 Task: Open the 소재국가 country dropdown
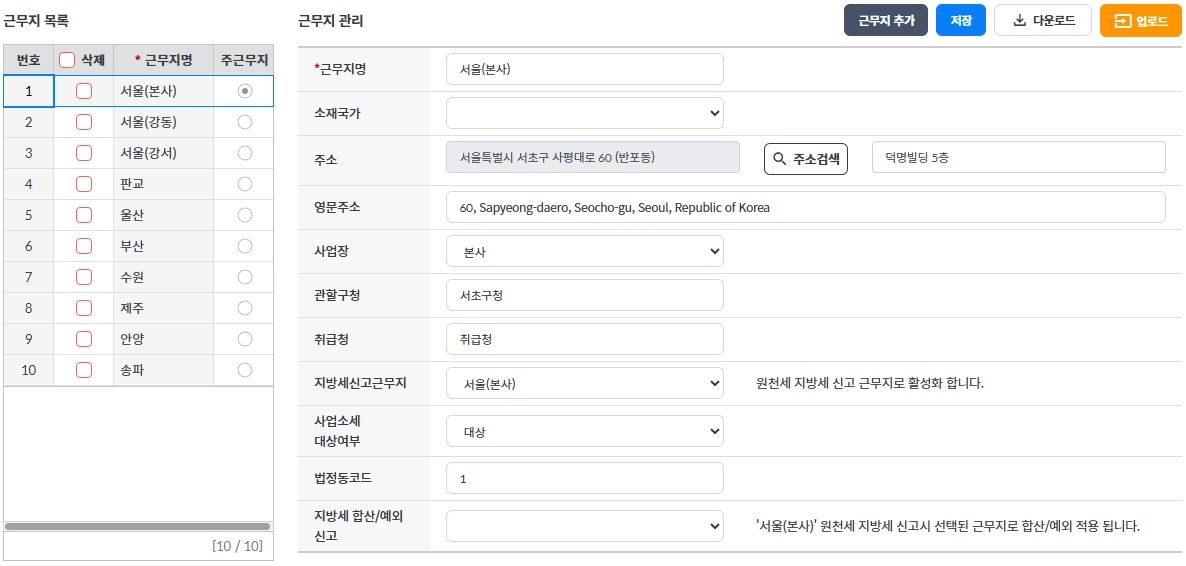584,113
